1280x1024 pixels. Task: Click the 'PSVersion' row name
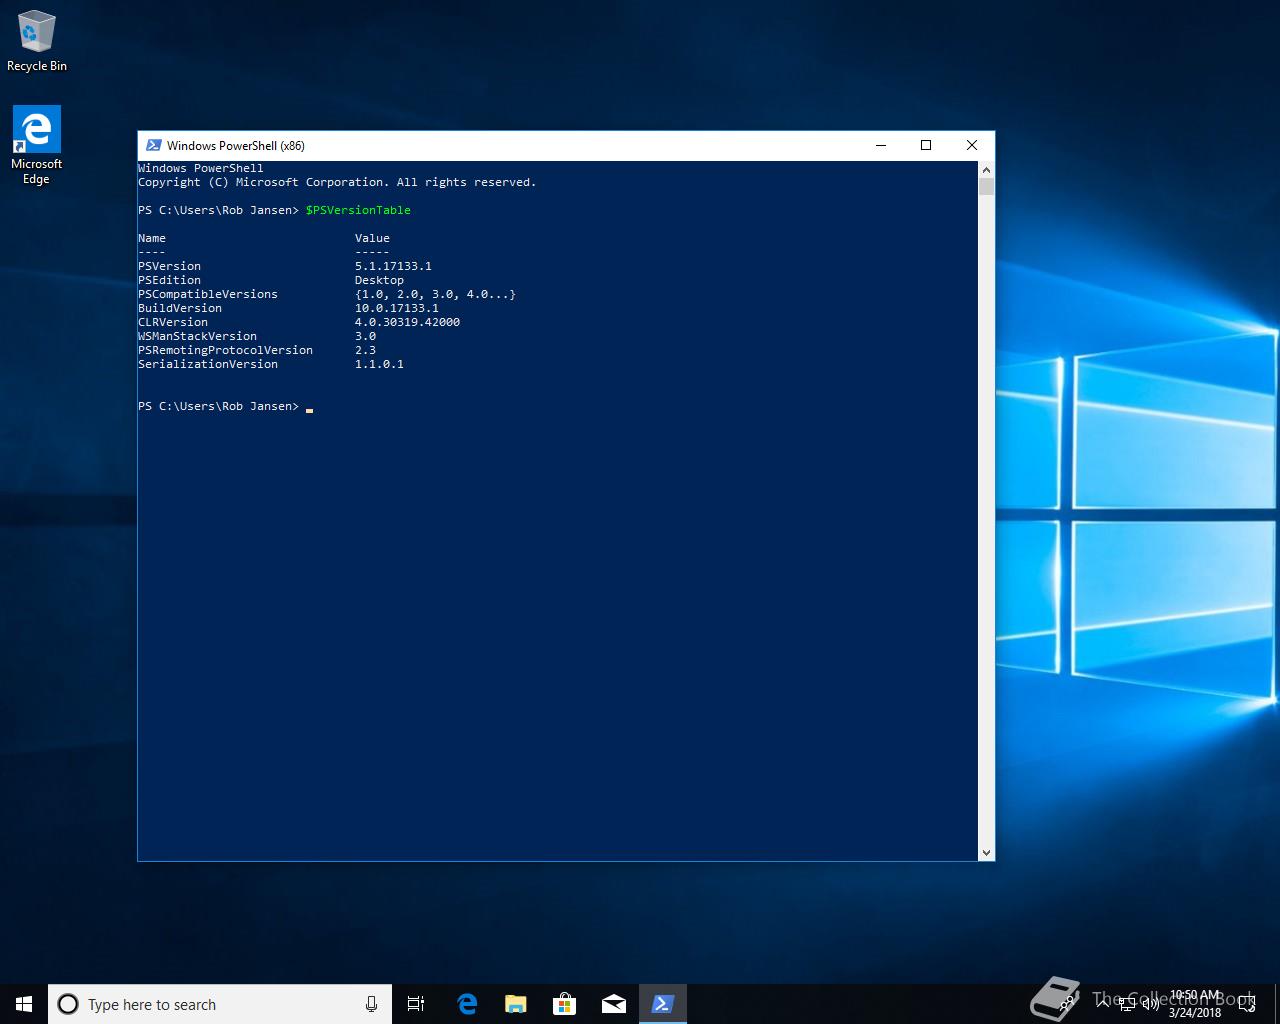pyautogui.click(x=169, y=266)
